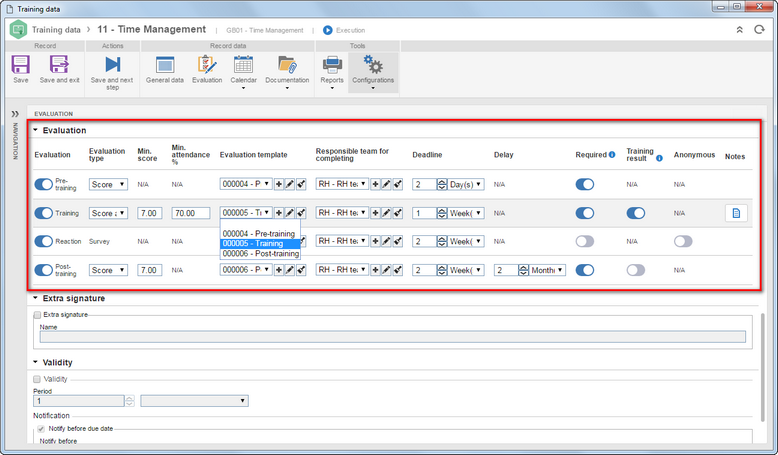The image size is (778, 455).
Task: Enable Anonymous for the Reaction row
Action: click(683, 242)
